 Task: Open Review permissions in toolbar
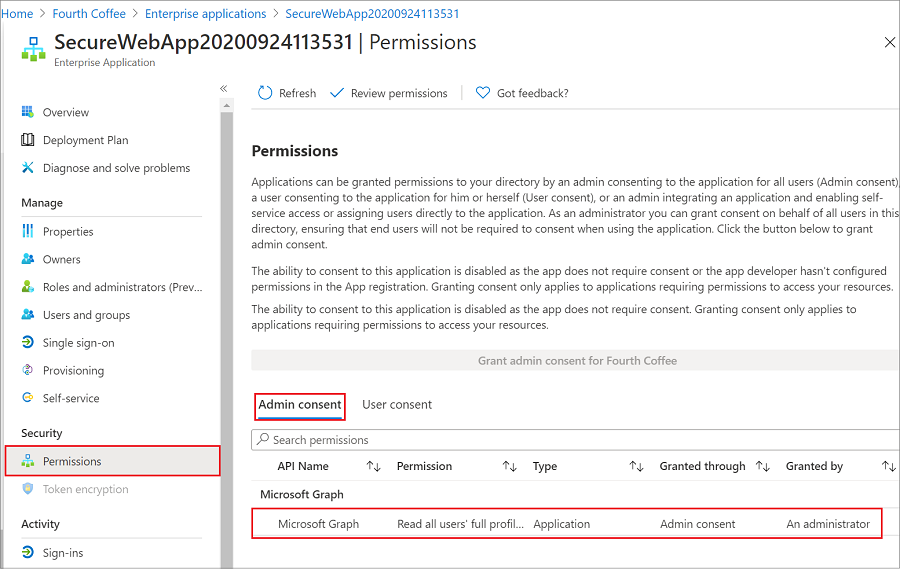pyautogui.click(x=389, y=93)
